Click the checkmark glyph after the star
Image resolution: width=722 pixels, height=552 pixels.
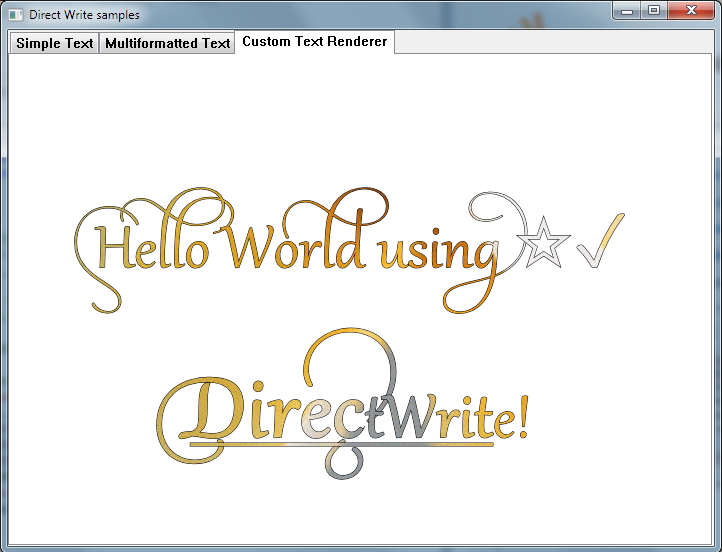601,240
